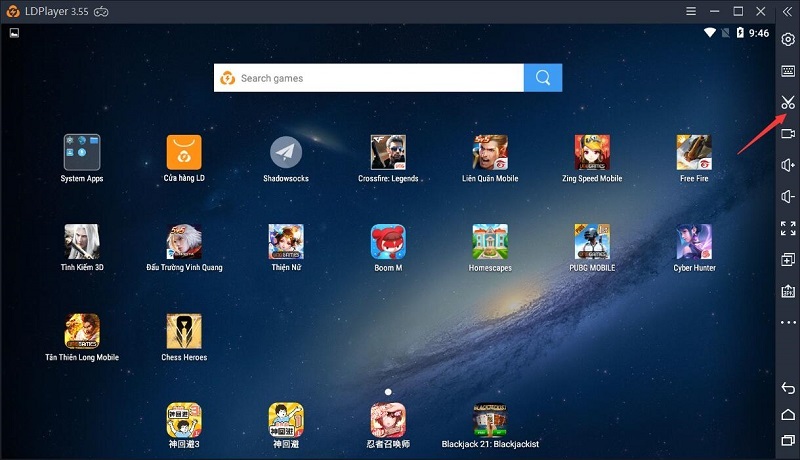Click the gamepad icon in title bar

(101, 11)
